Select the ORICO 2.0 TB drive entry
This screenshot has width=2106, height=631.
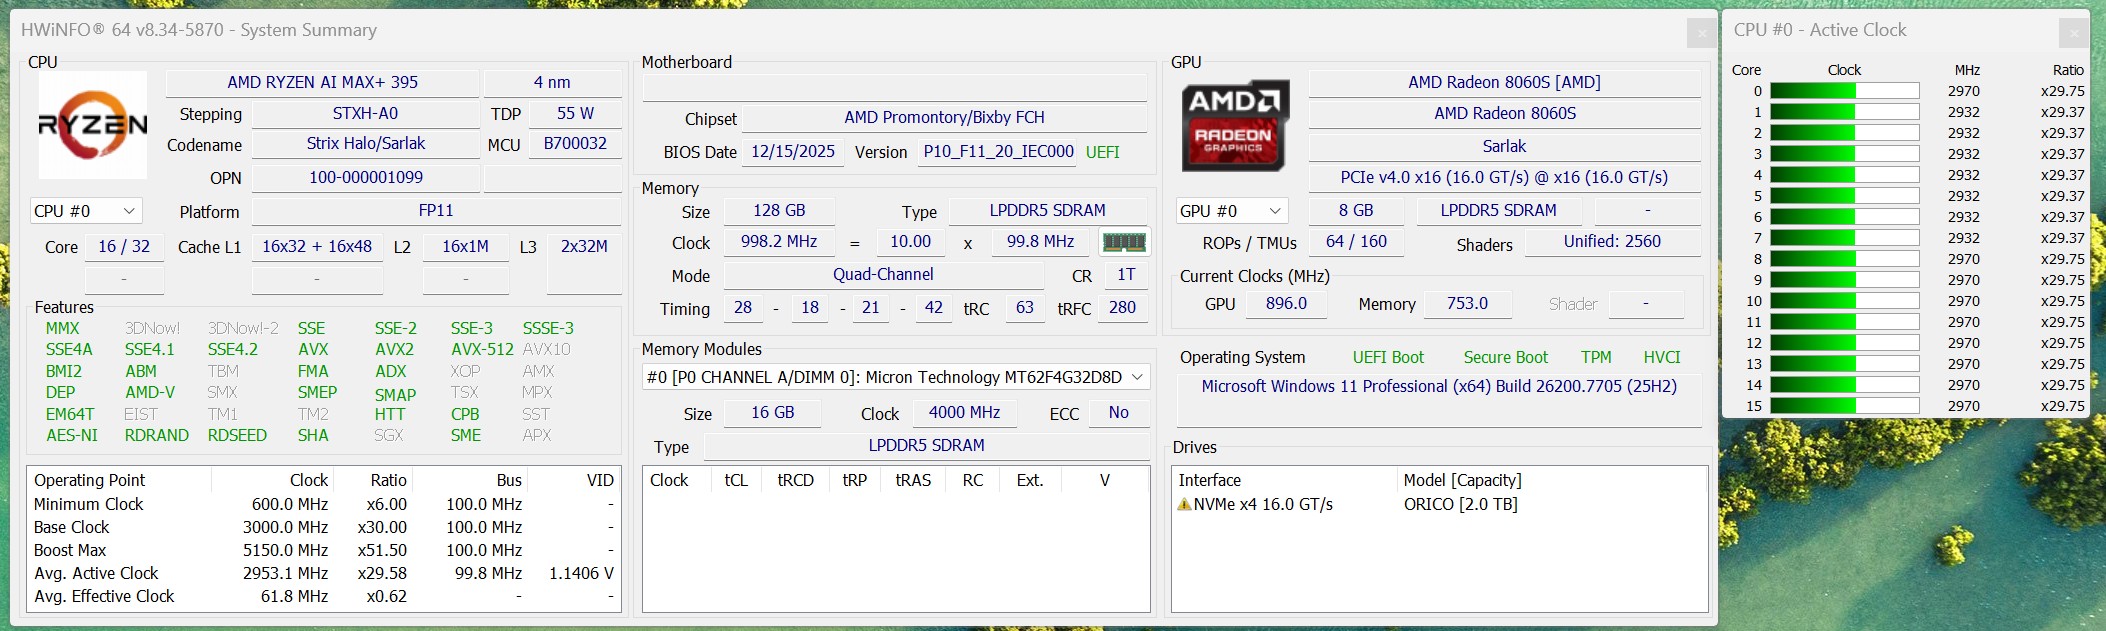(x=1460, y=504)
